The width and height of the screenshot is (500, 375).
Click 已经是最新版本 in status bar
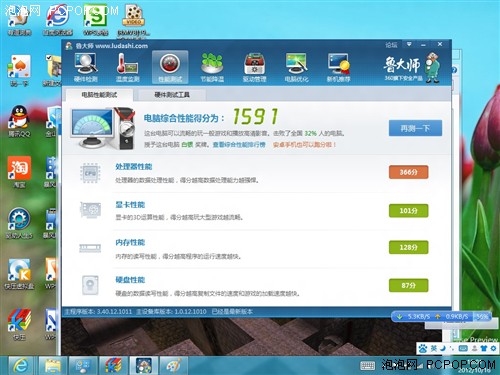point(232,312)
